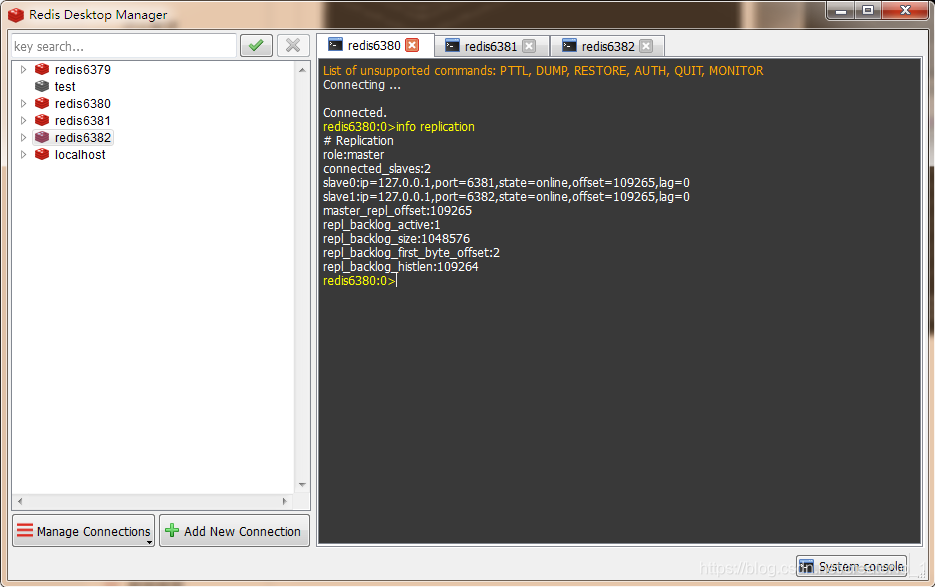The image size is (935, 587).
Task: Select redis6379 in the connection tree
Action: click(x=82, y=69)
